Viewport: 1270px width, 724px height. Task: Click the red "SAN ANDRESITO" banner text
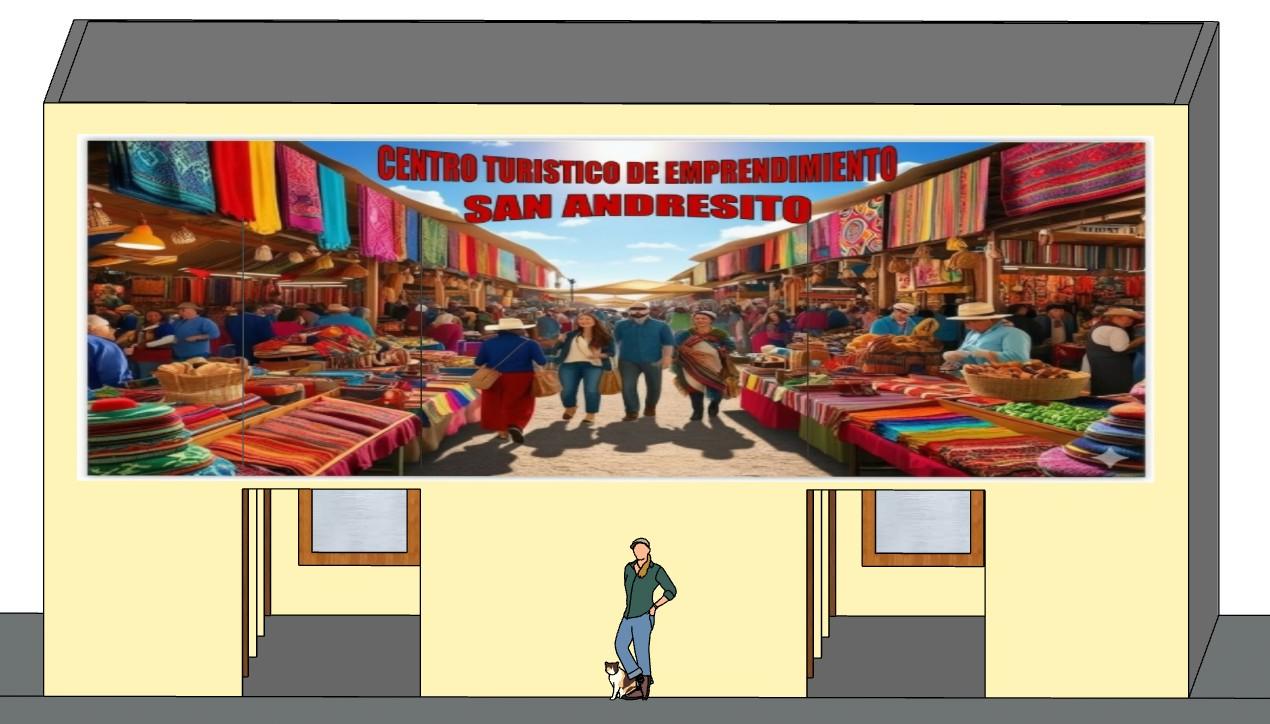pos(637,207)
